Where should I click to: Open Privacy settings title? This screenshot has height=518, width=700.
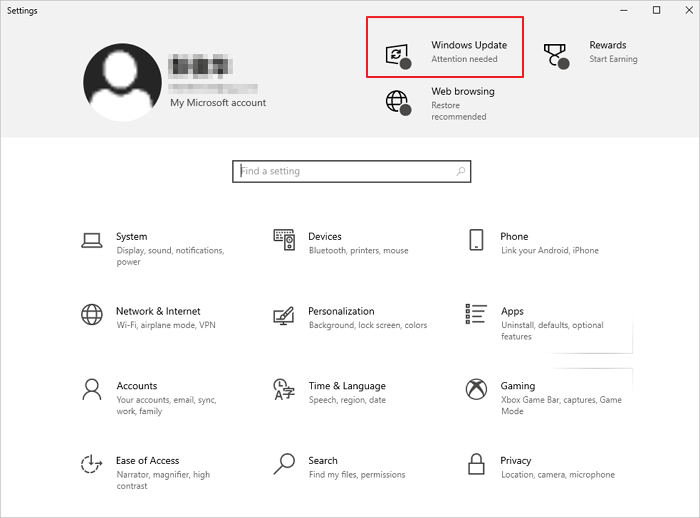click(516, 461)
